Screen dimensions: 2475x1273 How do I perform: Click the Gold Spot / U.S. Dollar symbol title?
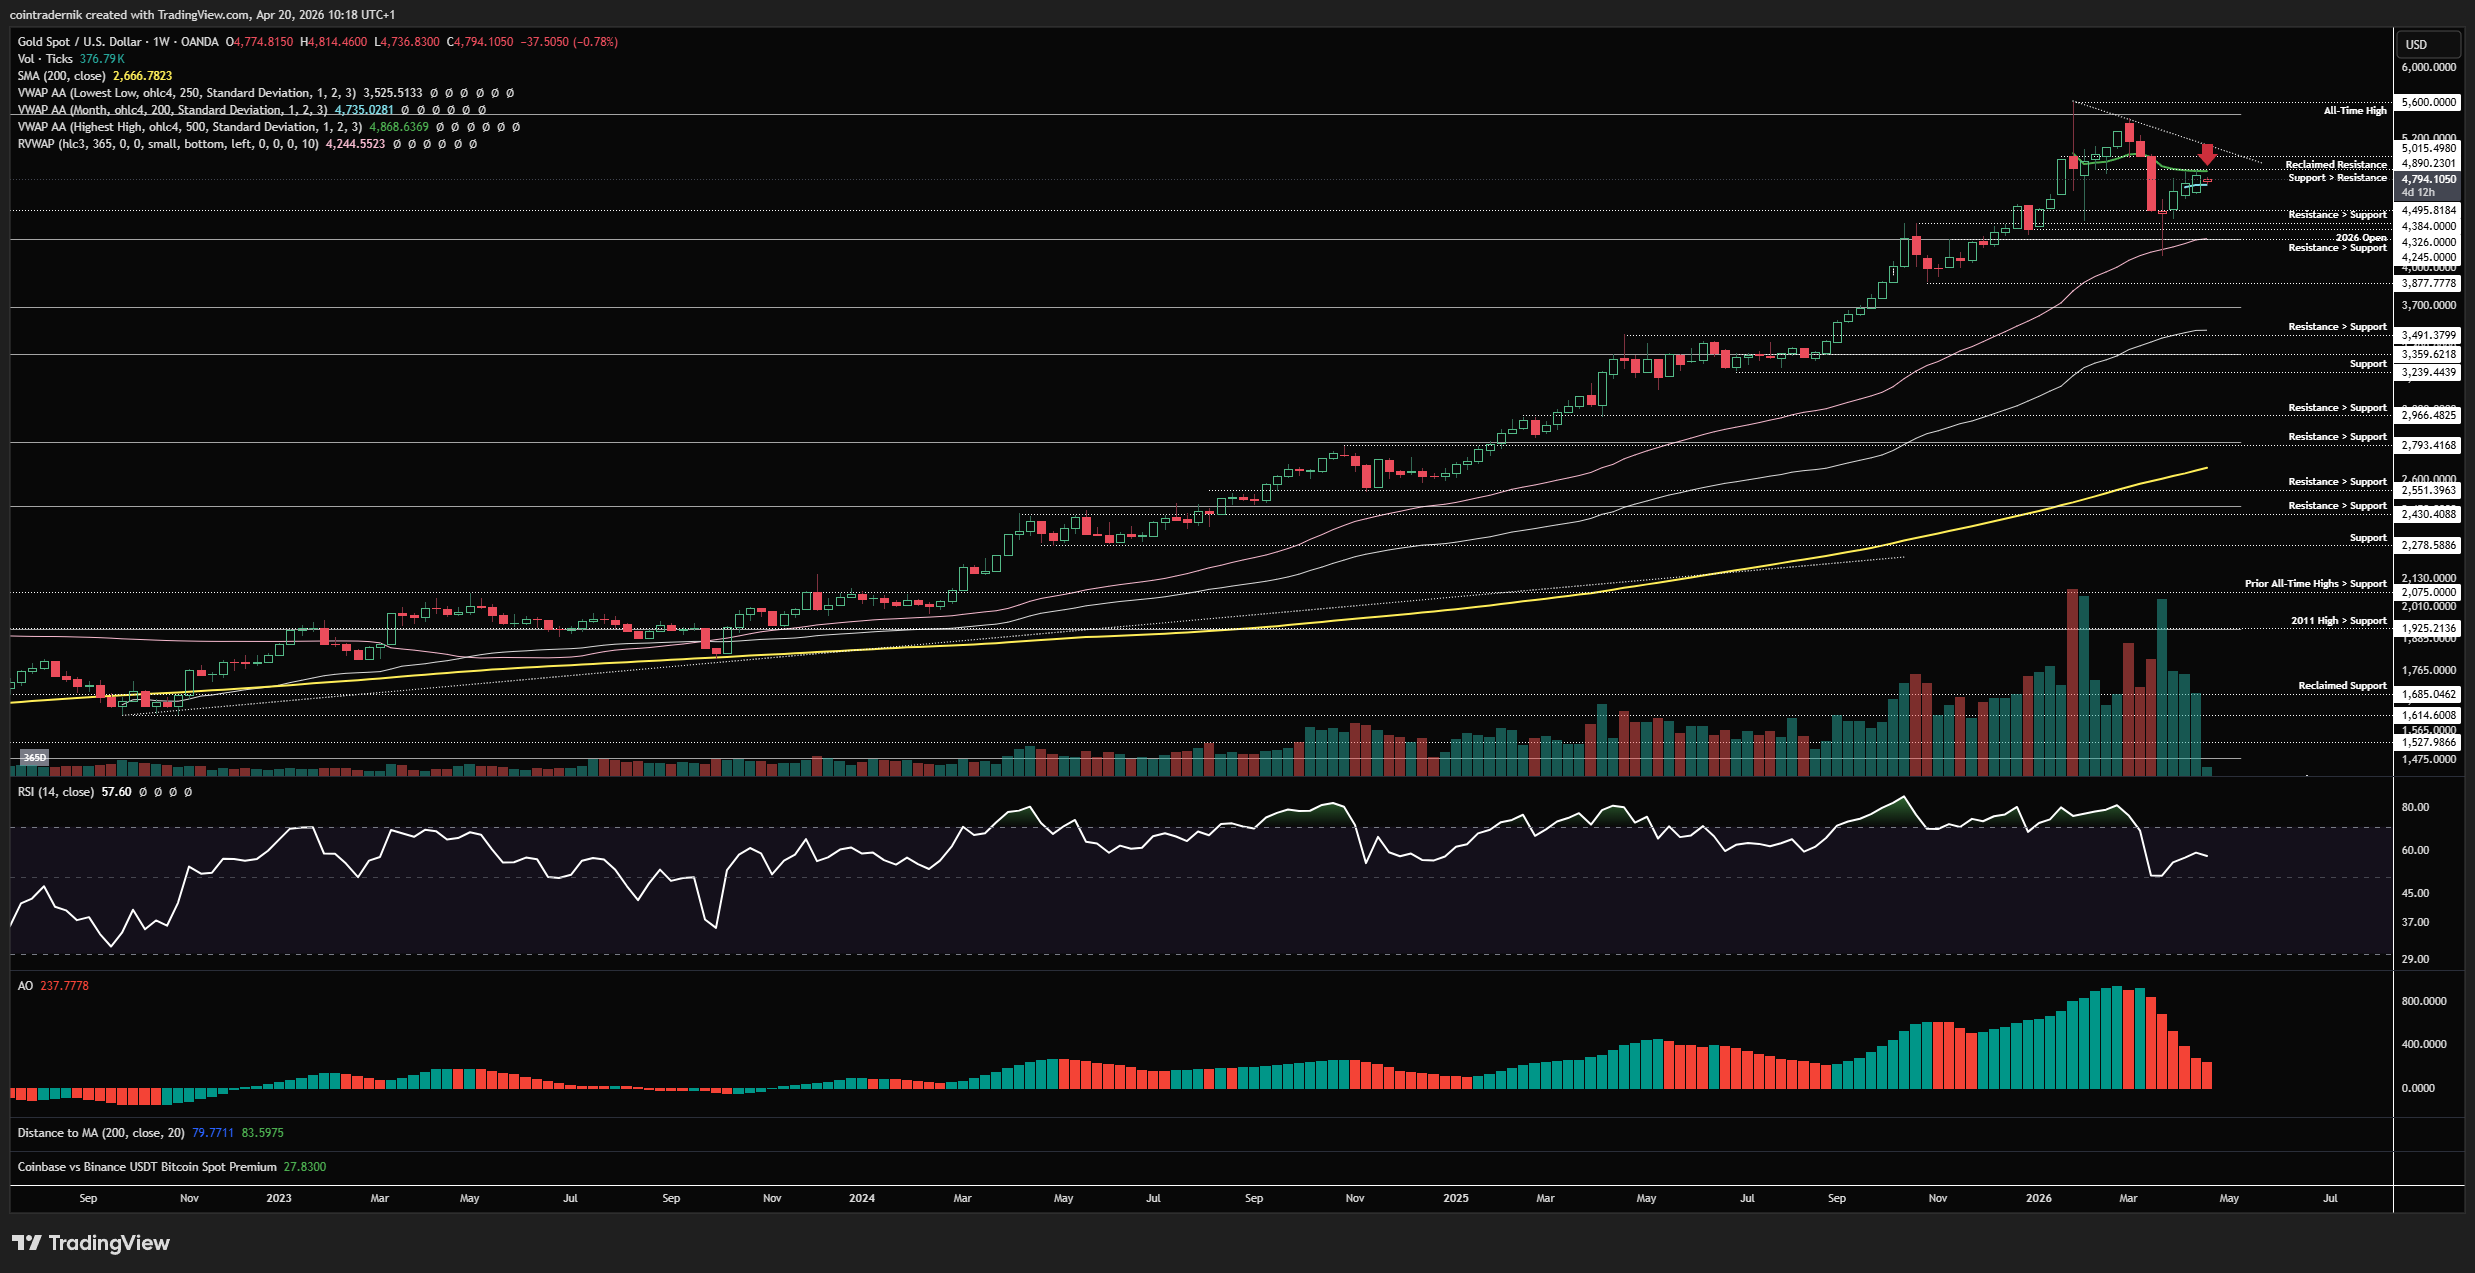click(80, 42)
